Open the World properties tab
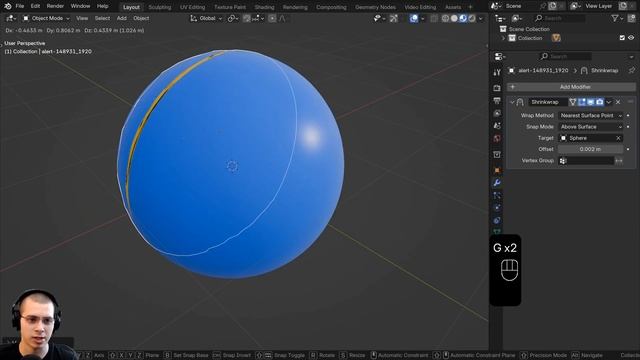Image resolution: width=640 pixels, height=360 pixels. [497, 138]
